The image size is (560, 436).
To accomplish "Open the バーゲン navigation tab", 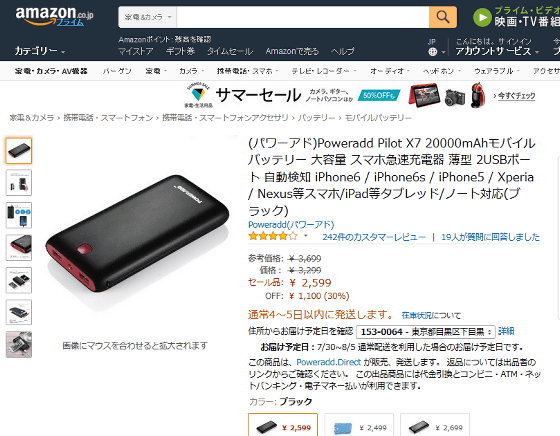I will click(x=117, y=71).
